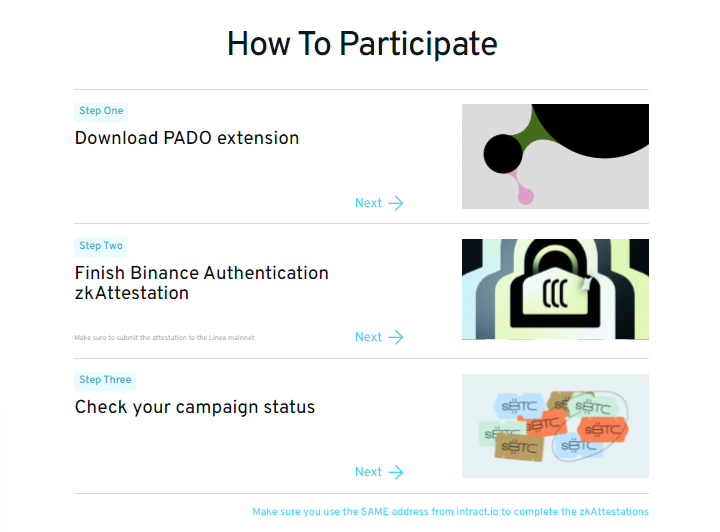Select the Step Two badge
Screen dimensions: 720x532
[x=101, y=246]
